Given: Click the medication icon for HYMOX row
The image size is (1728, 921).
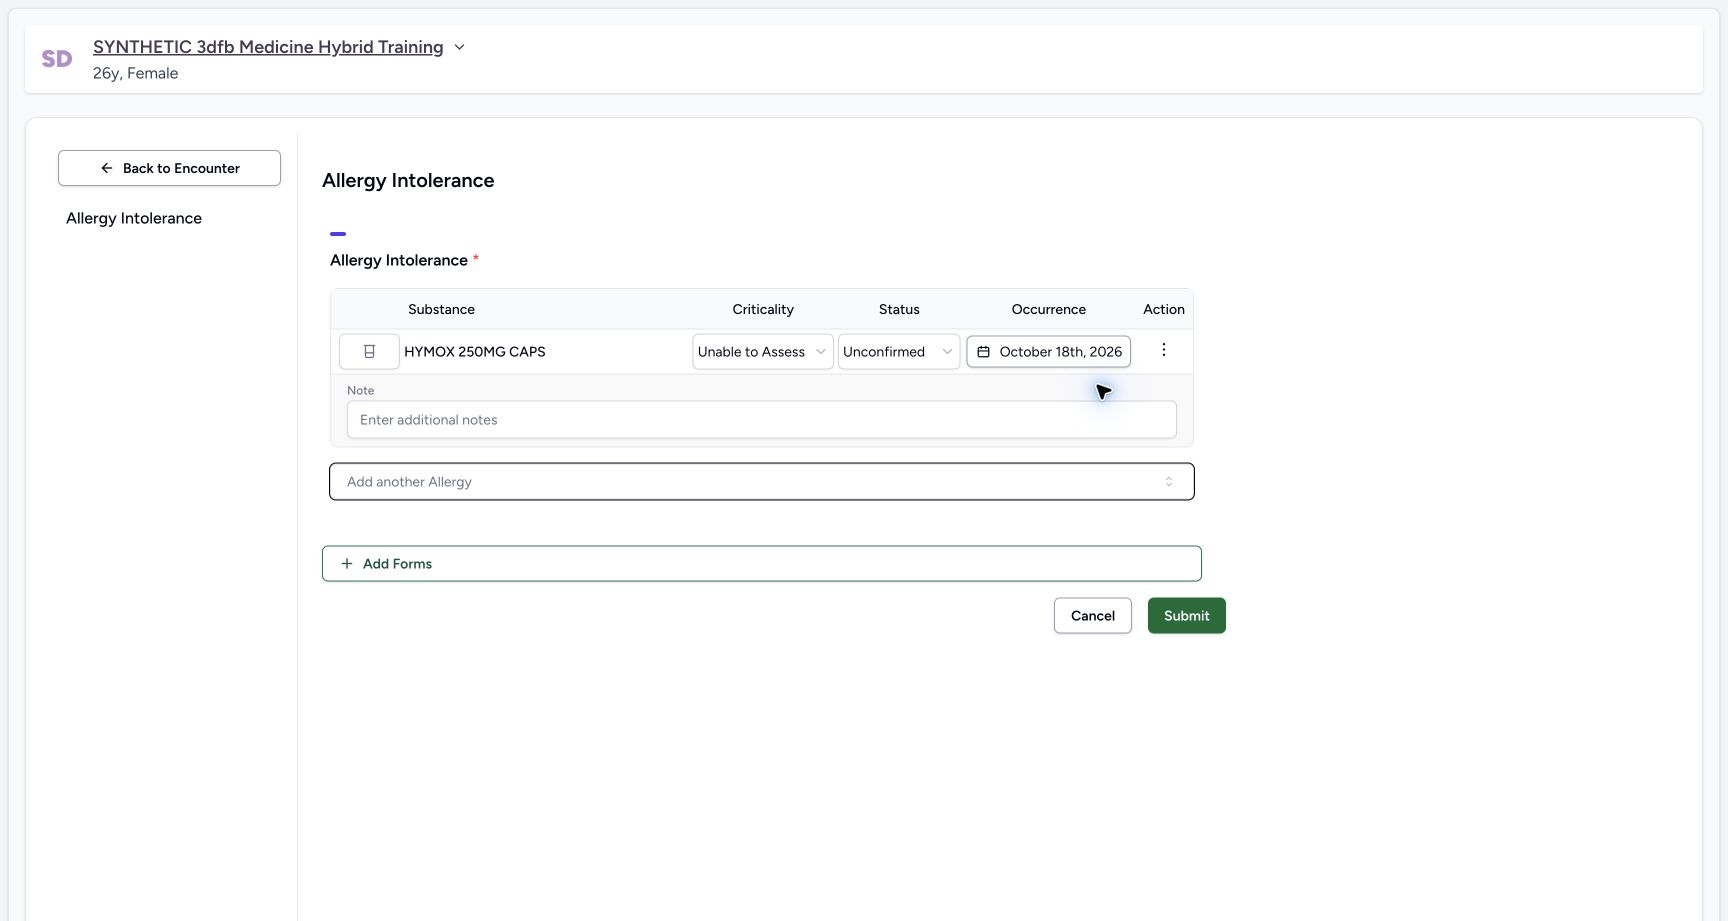Looking at the screenshot, I should (x=369, y=352).
